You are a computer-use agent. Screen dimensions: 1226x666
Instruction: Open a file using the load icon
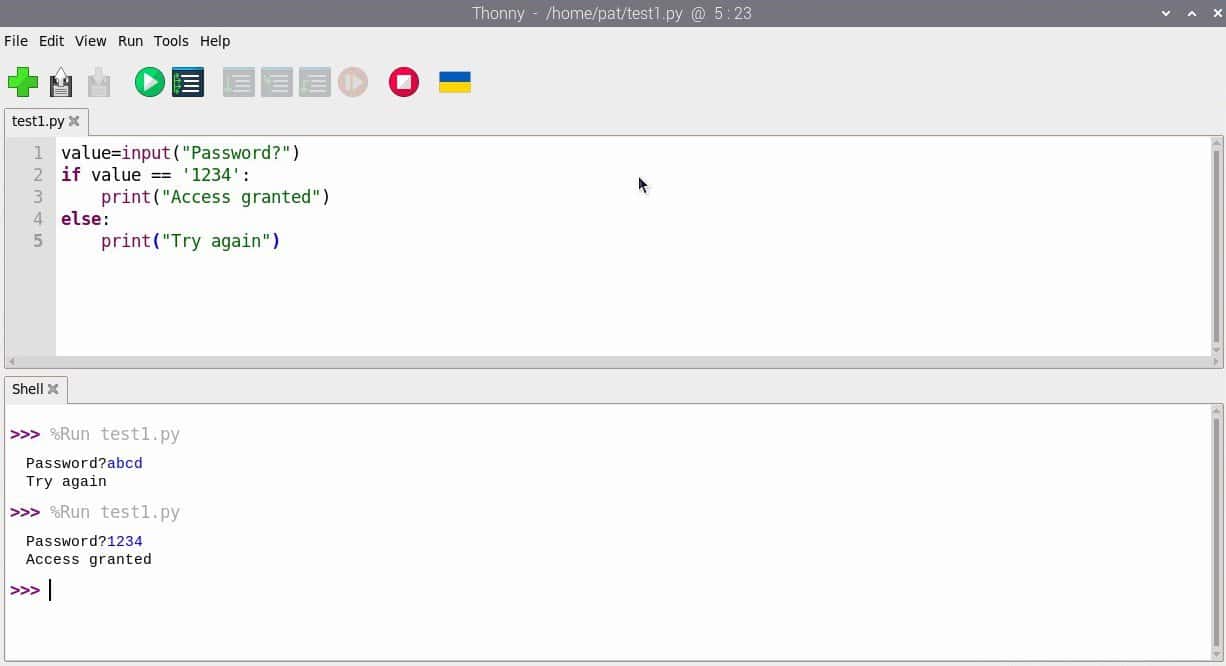click(x=61, y=82)
